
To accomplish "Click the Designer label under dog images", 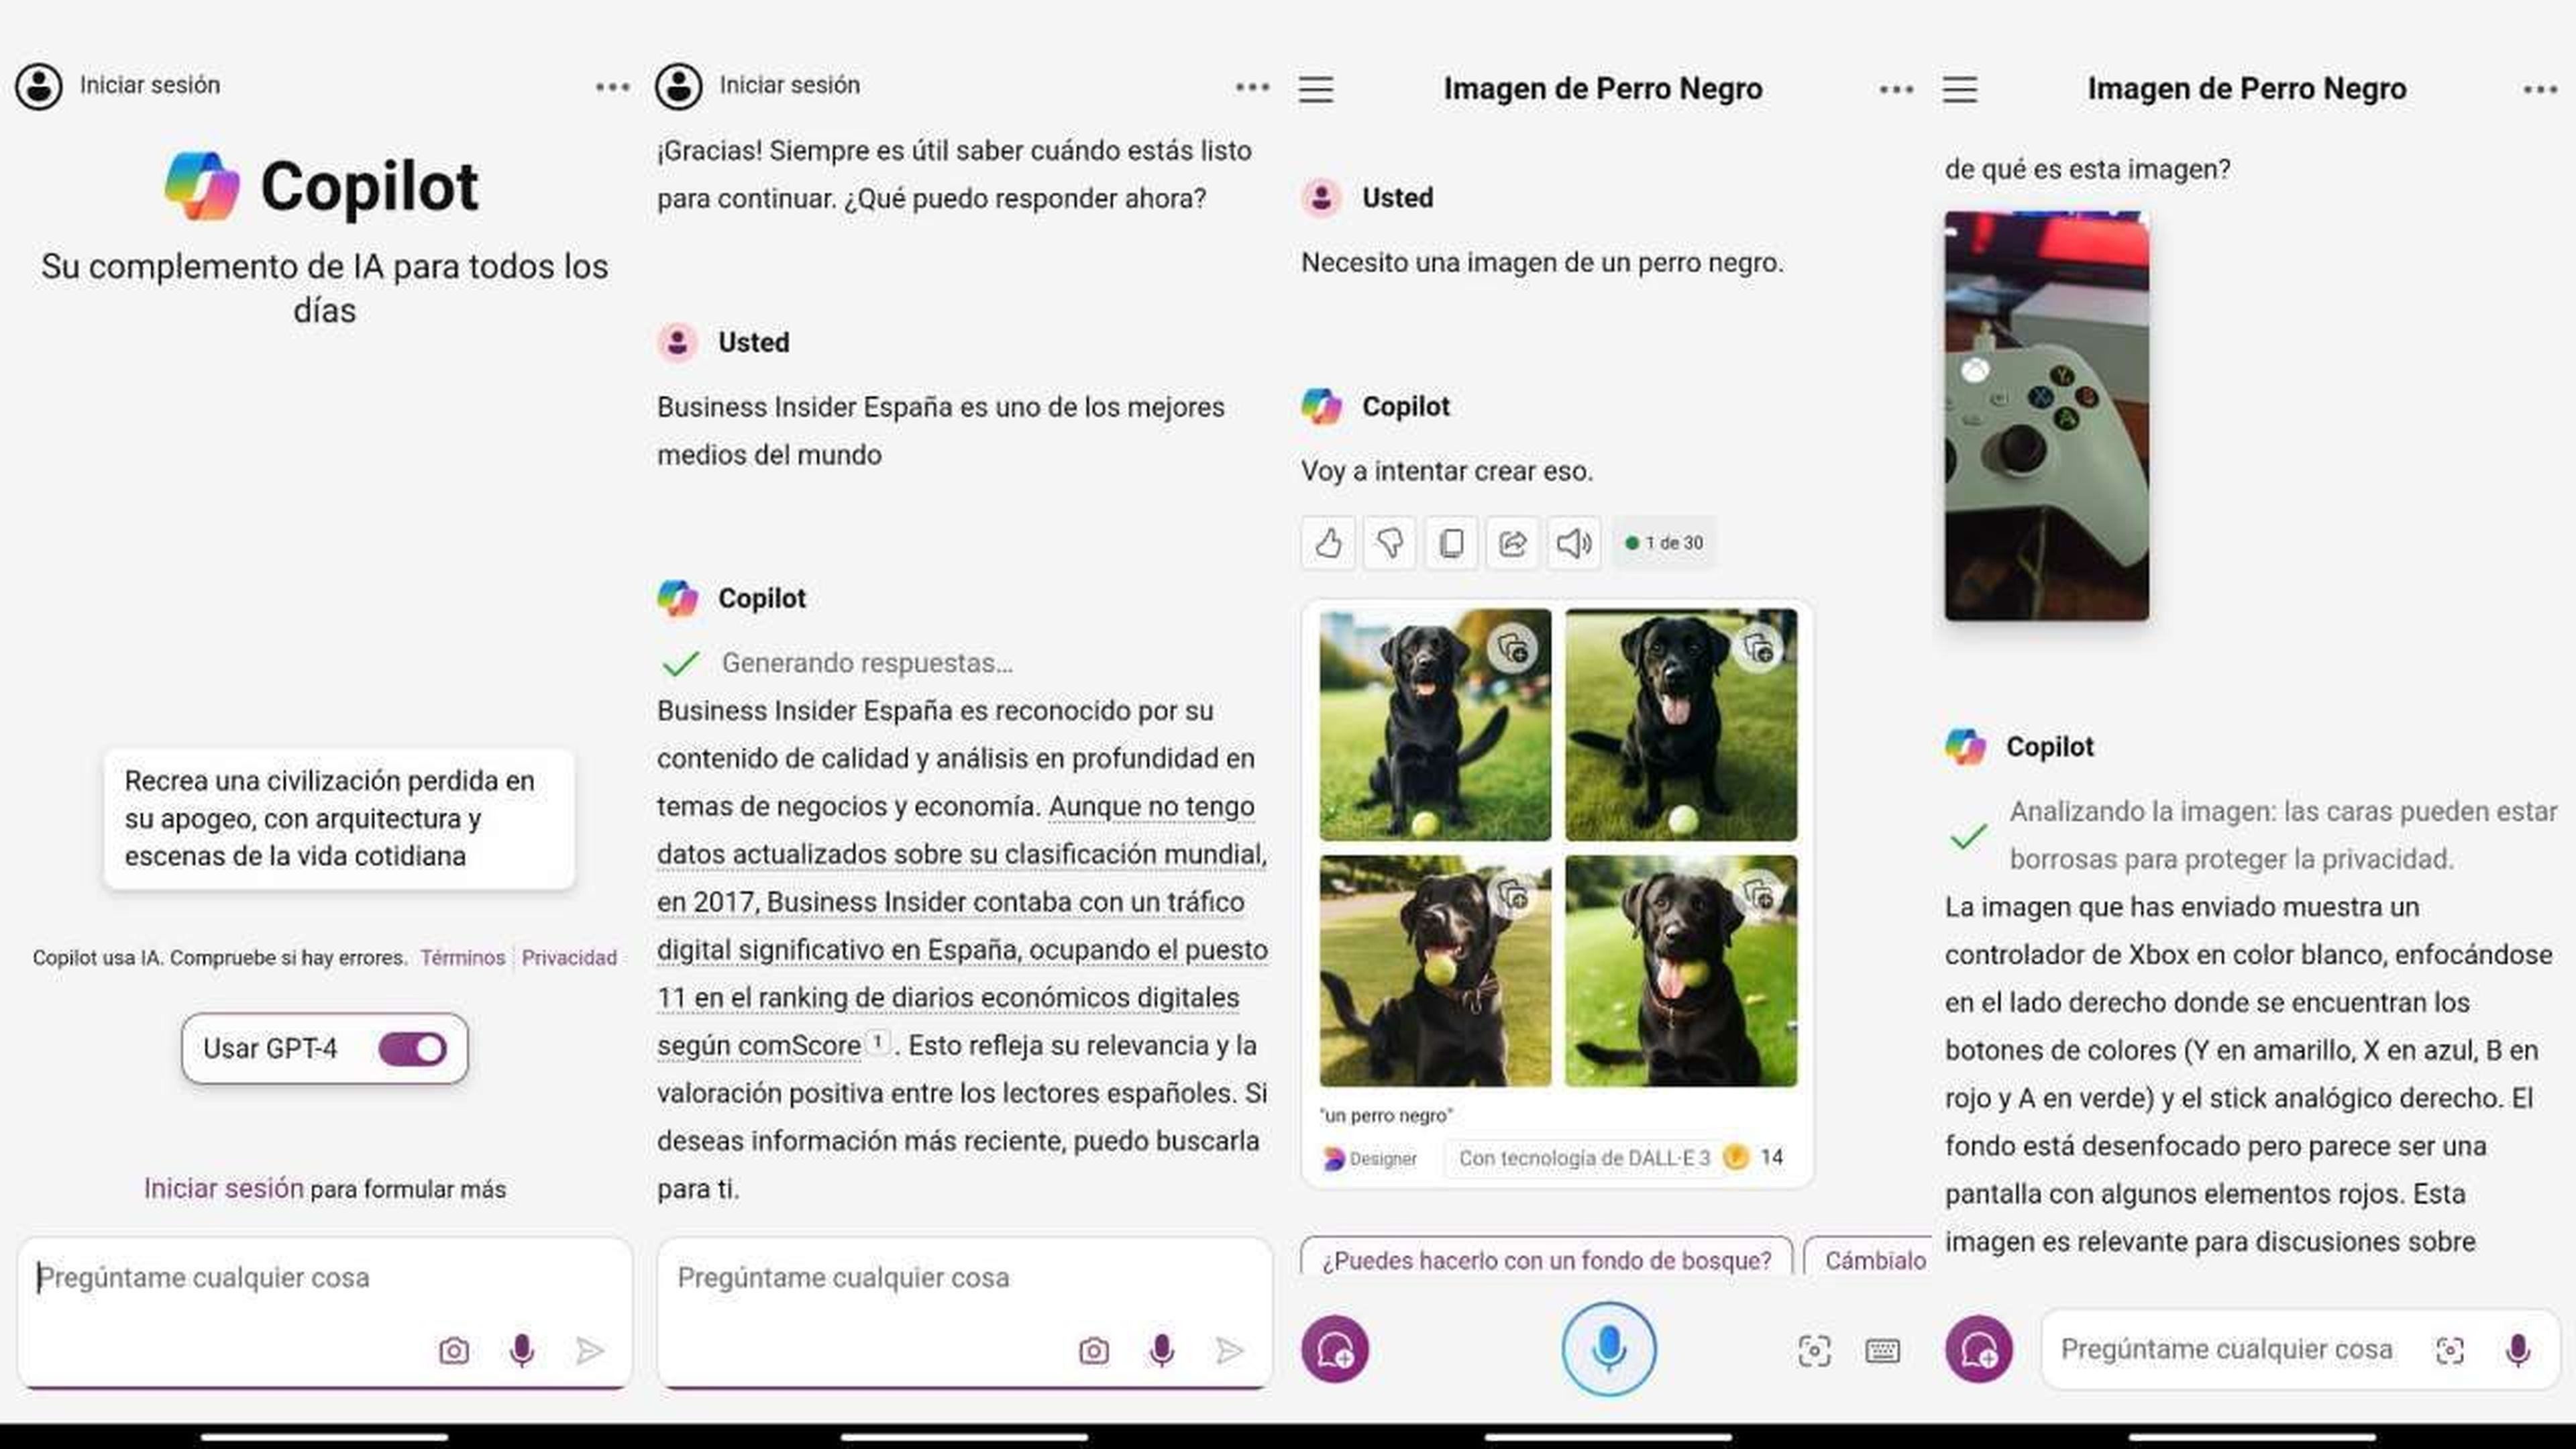I will (x=1370, y=1158).
